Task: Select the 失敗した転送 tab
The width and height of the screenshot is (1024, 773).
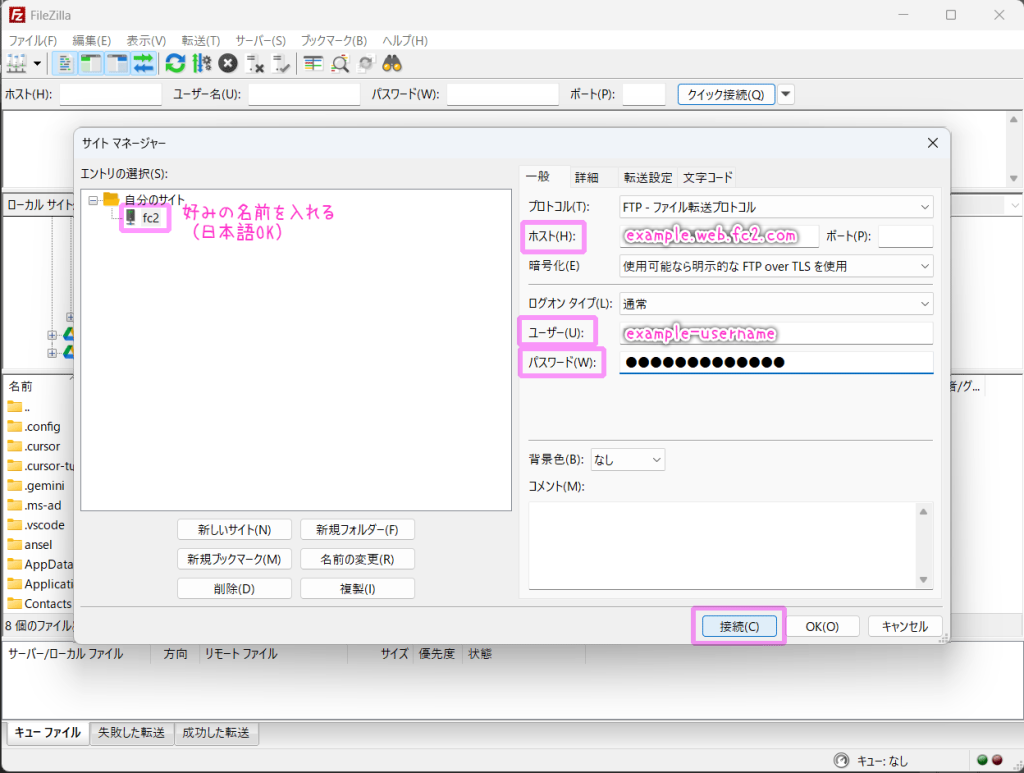Action: pyautogui.click(x=131, y=733)
